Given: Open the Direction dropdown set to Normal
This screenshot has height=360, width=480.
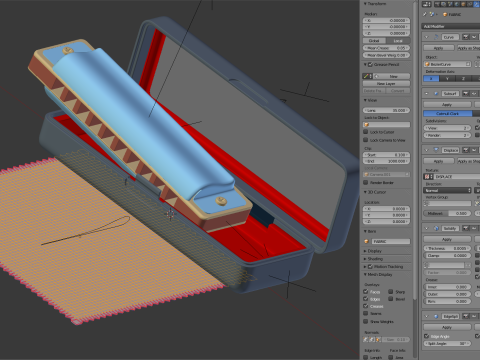Looking at the screenshot, I should [447, 190].
